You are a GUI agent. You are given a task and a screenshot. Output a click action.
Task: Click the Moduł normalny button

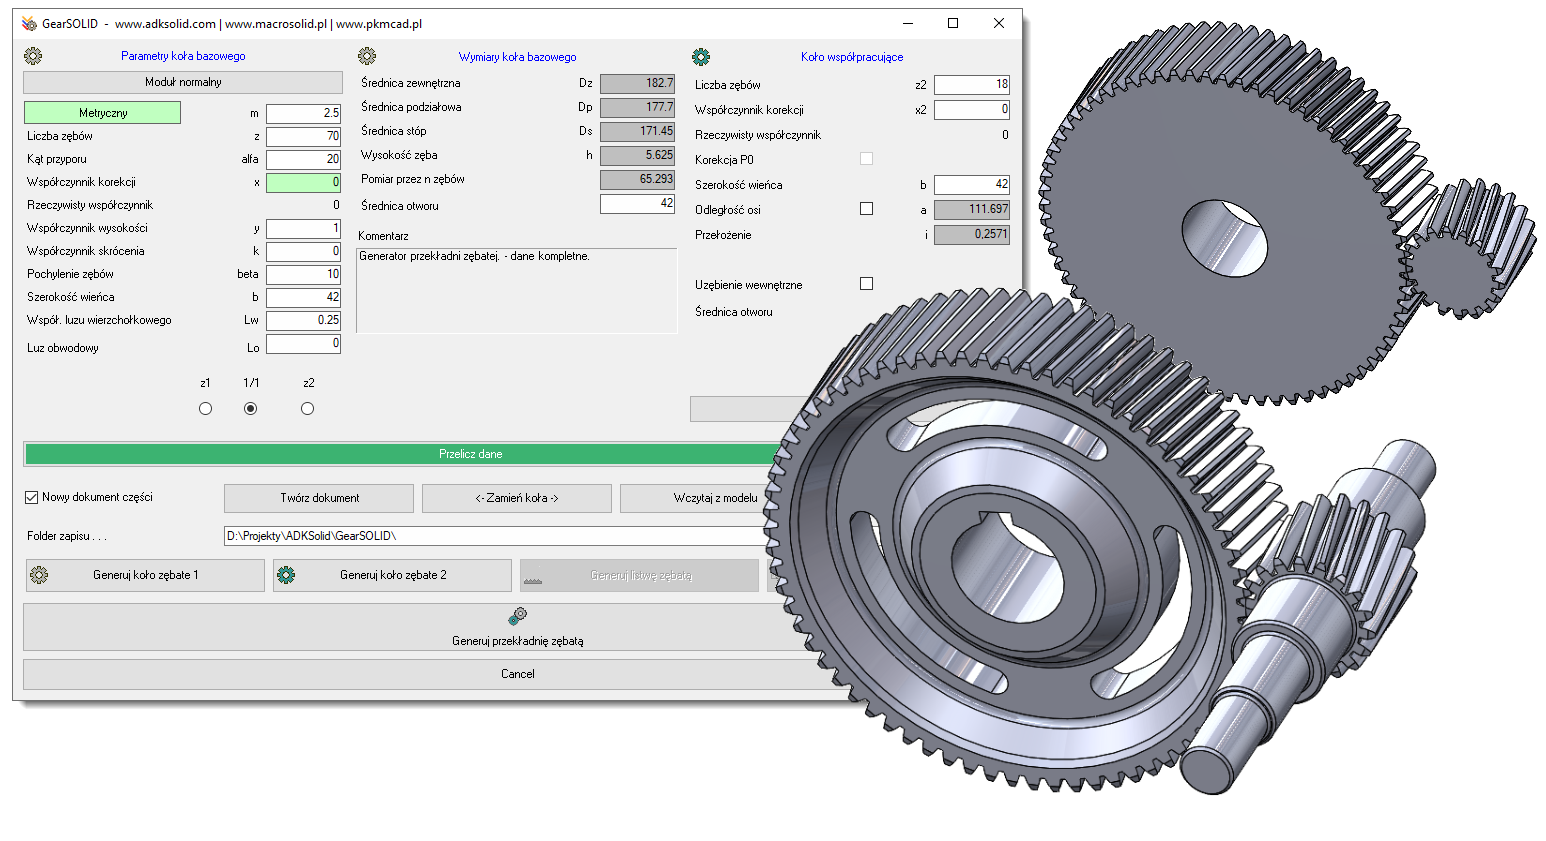(183, 82)
